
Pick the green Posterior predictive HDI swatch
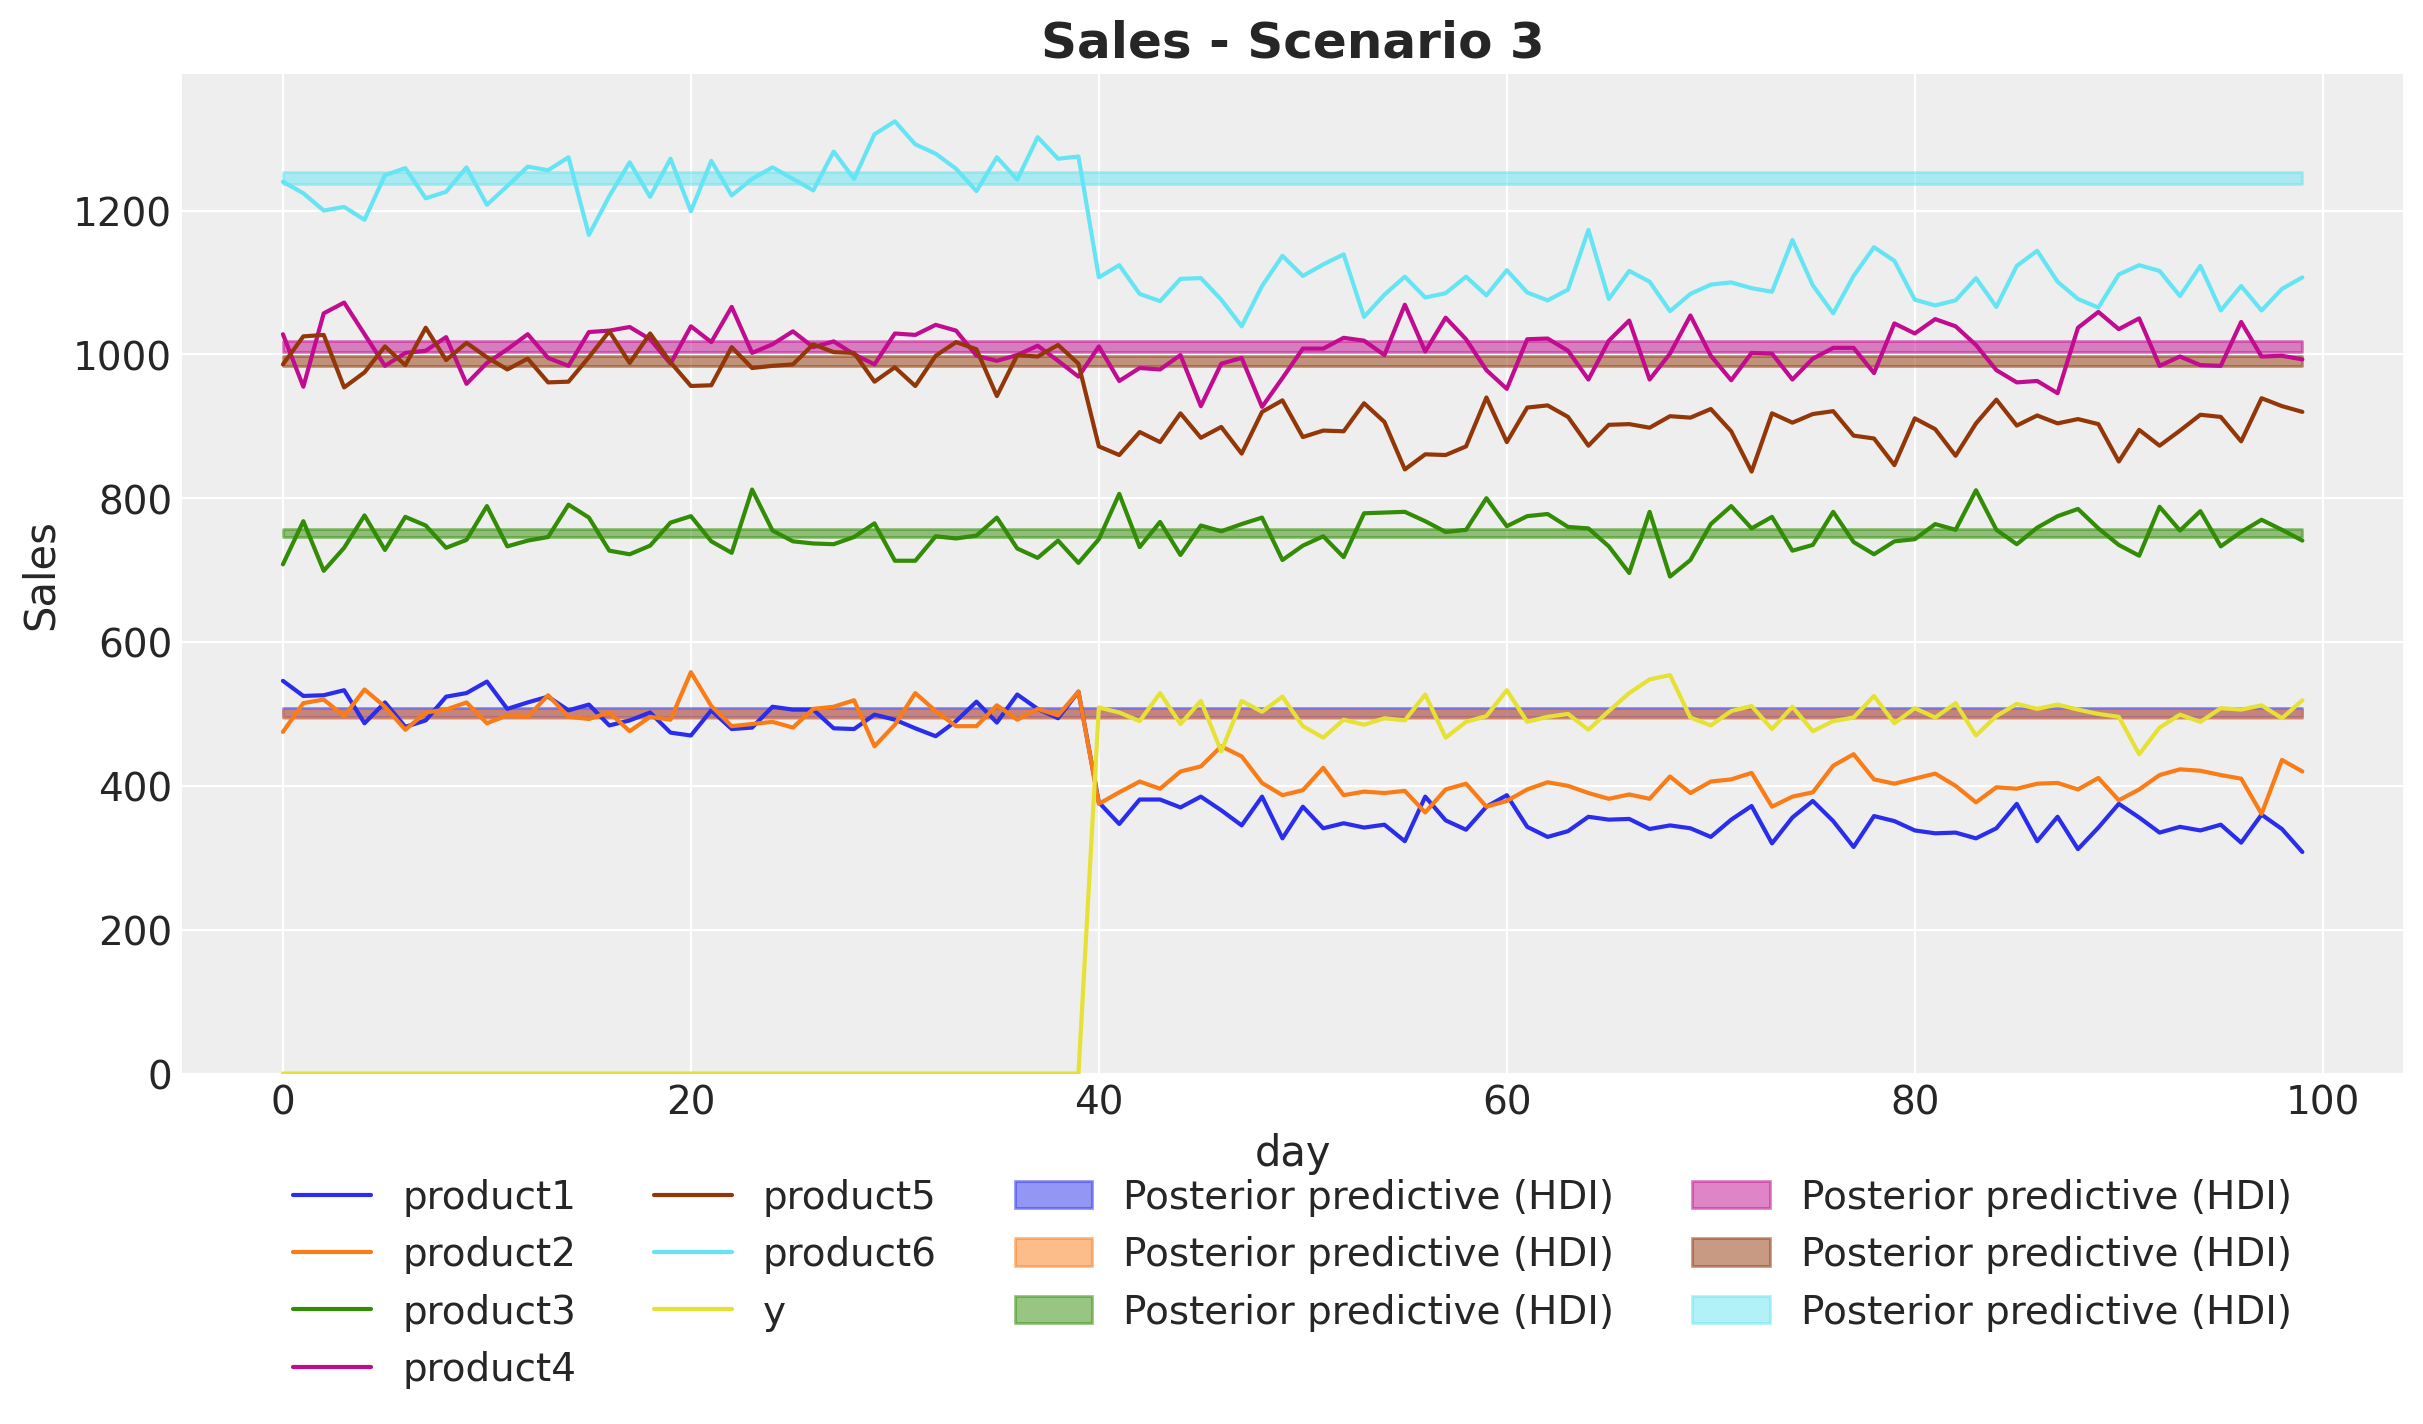[1054, 1309]
